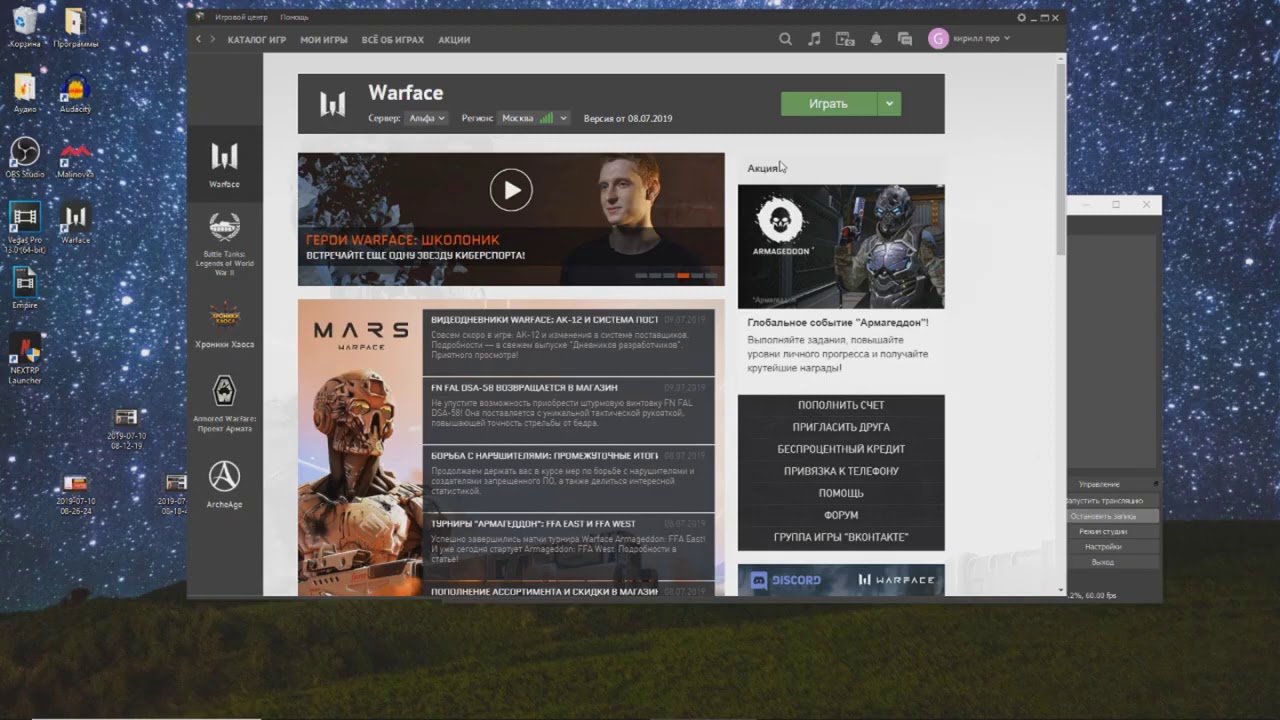Click Настройки in OBS window
The width and height of the screenshot is (1280, 720).
click(x=1104, y=546)
